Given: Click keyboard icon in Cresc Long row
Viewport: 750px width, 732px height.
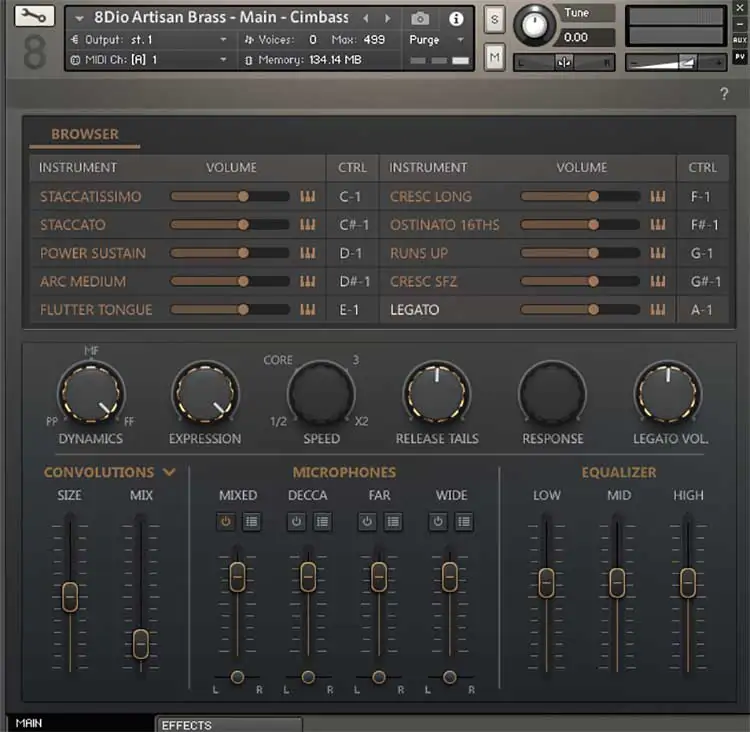Looking at the screenshot, I should coord(658,196).
